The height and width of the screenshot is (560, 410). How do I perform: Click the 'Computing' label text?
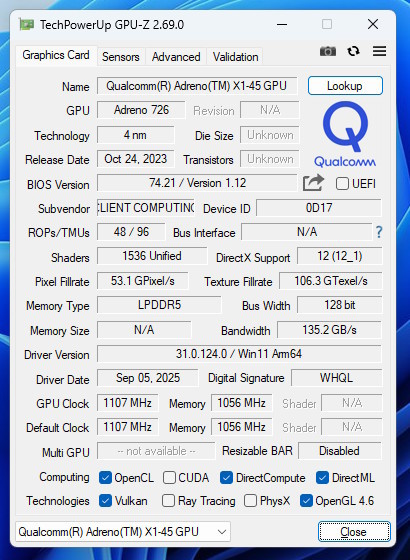[x=64, y=477]
